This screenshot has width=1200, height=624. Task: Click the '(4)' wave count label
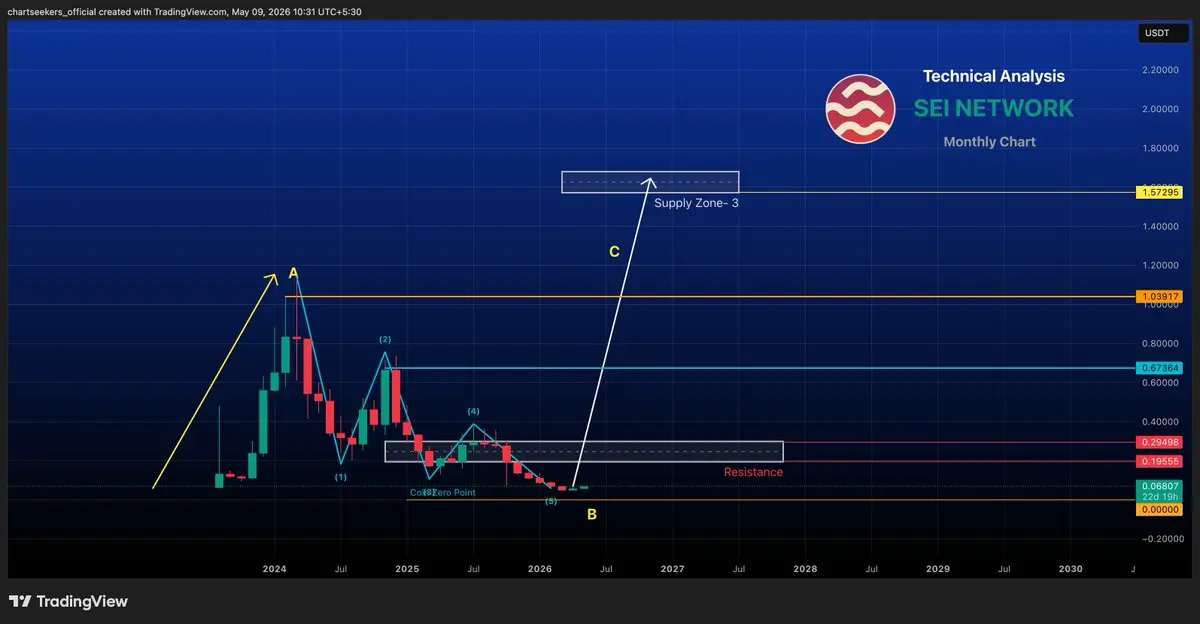(473, 411)
